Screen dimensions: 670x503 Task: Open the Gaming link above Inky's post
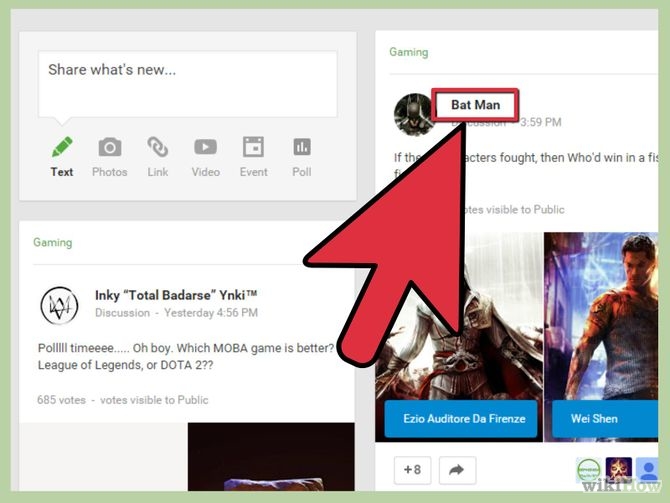53,242
